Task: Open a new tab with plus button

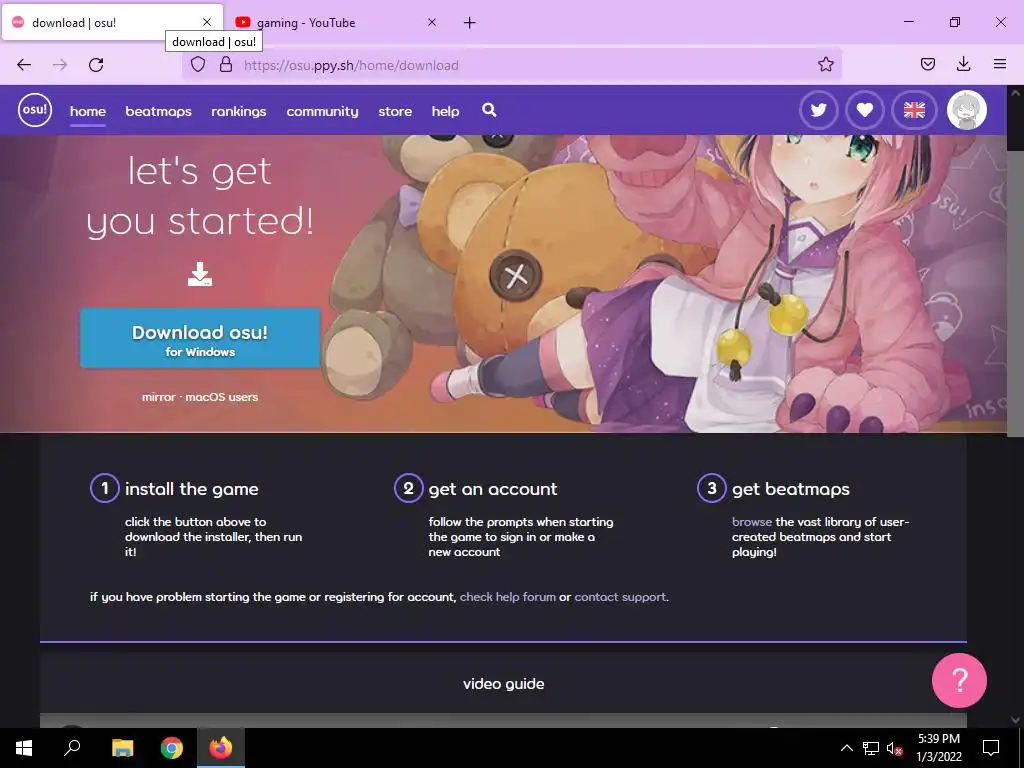Action: pos(470,23)
